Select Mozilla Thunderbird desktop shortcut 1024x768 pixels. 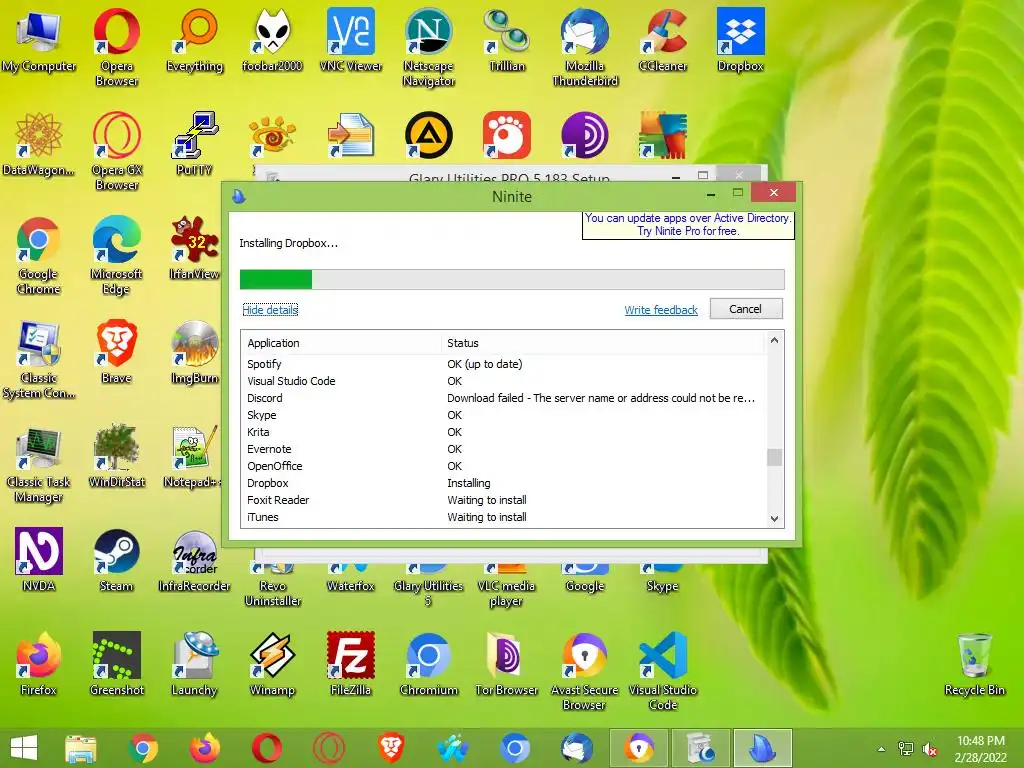[585, 47]
